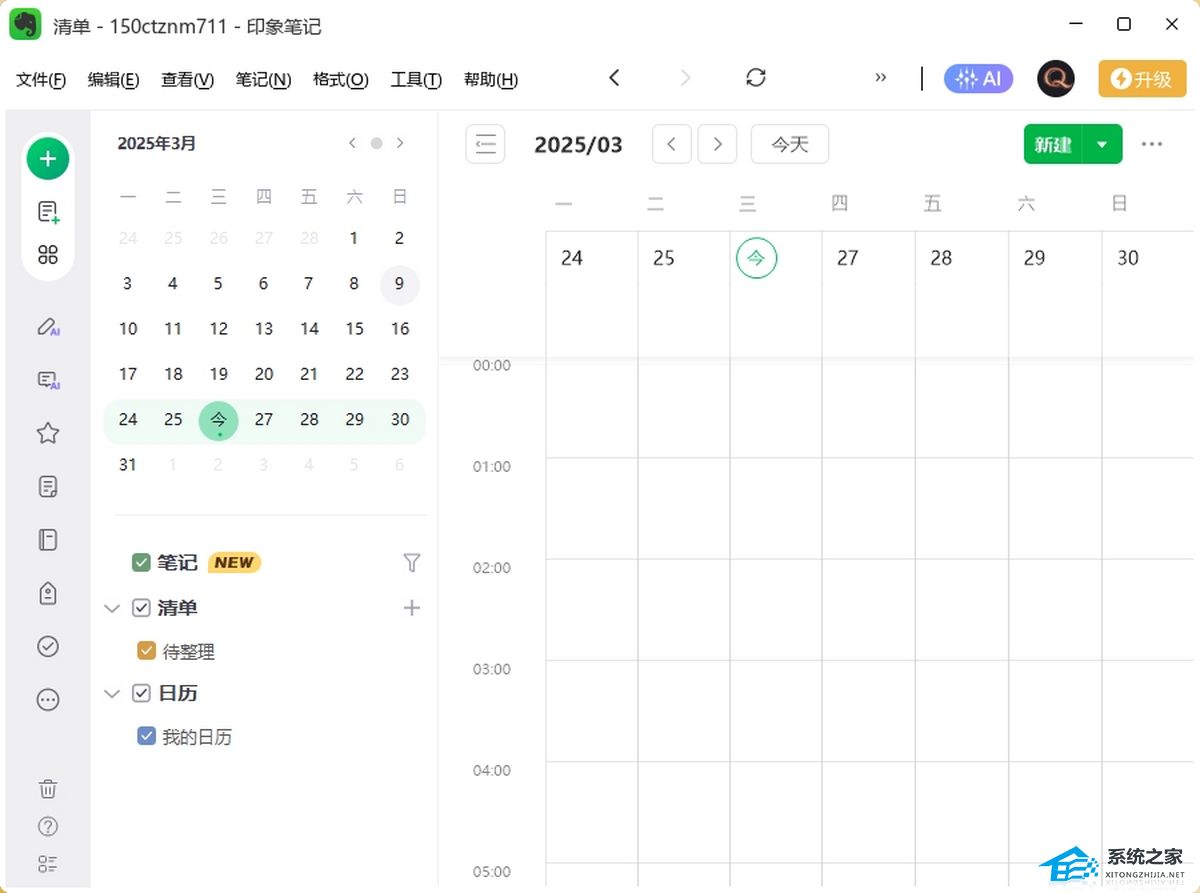Image resolution: width=1200 pixels, height=893 pixels.
Task: Click the 待整理 list label
Action: tap(189, 652)
